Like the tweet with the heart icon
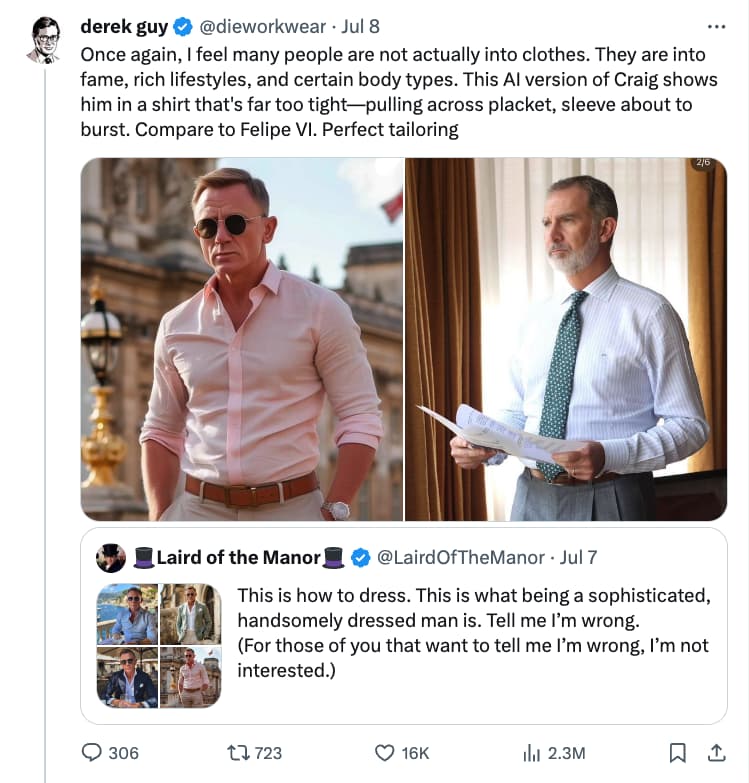The image size is (749, 783). (384, 753)
